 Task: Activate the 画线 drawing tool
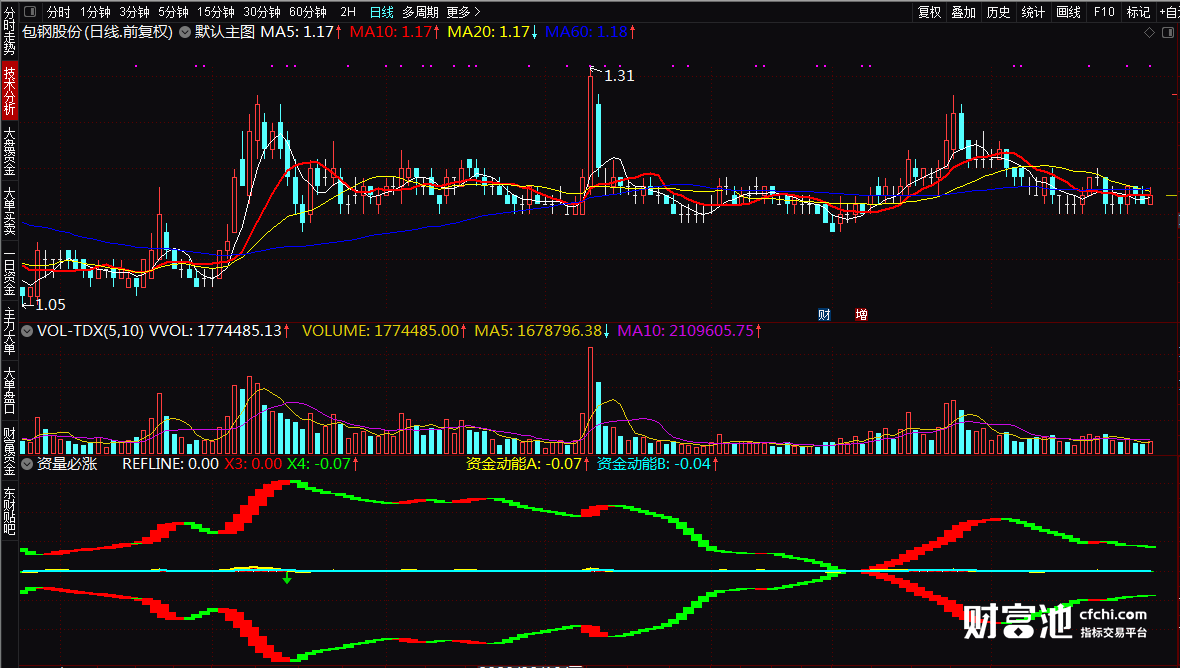pos(1068,12)
